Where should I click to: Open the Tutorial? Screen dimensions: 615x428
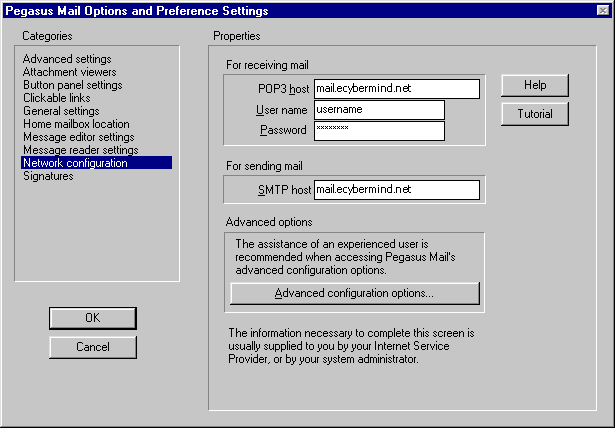point(534,114)
